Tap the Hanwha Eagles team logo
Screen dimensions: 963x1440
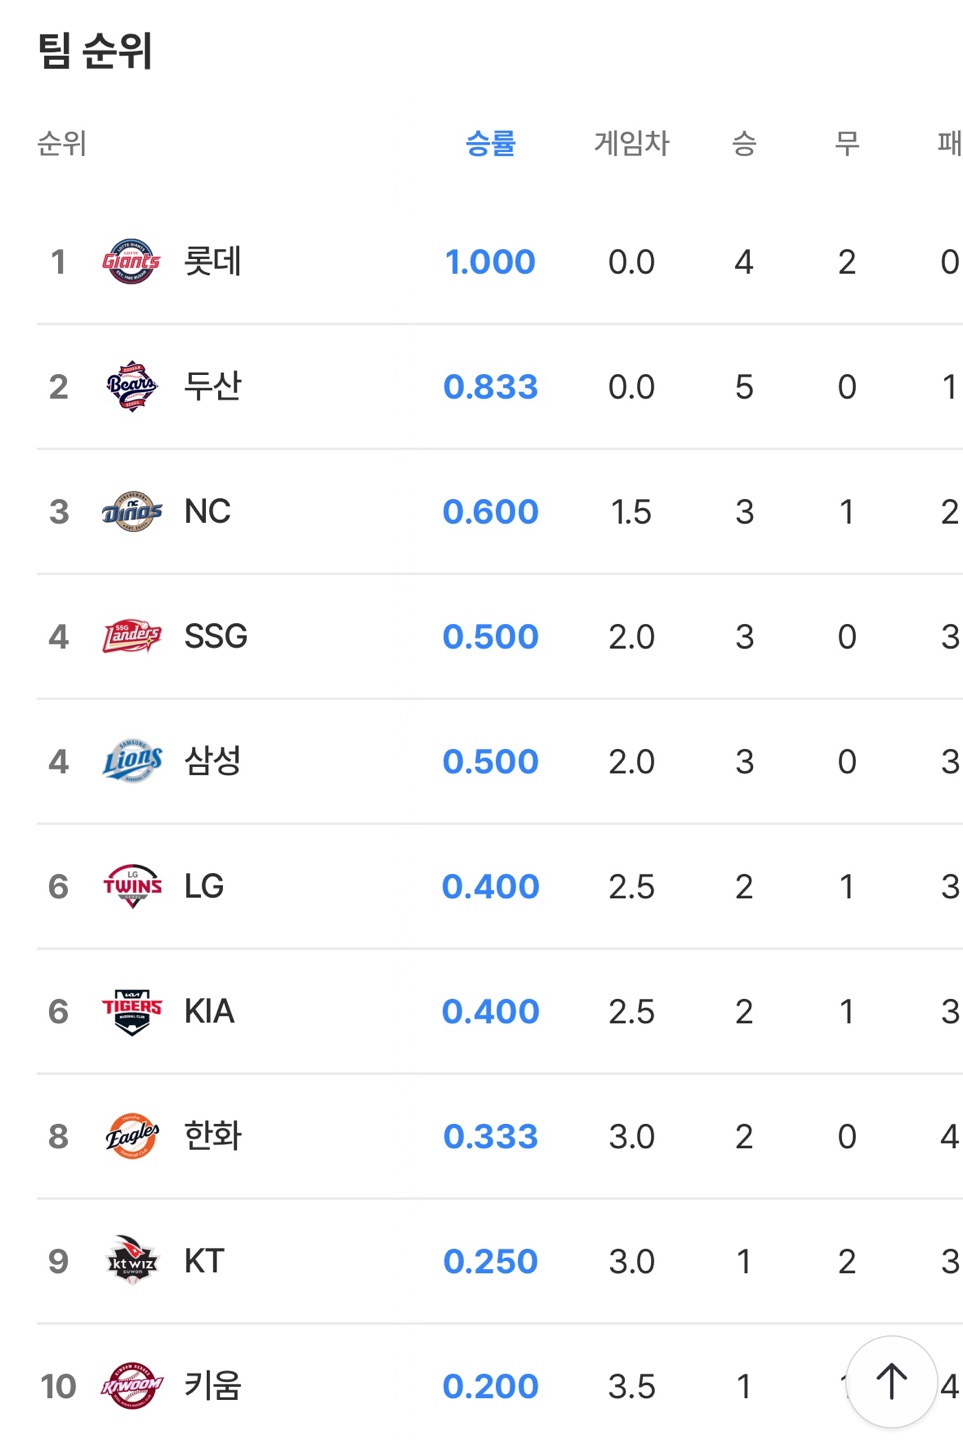[131, 1137]
